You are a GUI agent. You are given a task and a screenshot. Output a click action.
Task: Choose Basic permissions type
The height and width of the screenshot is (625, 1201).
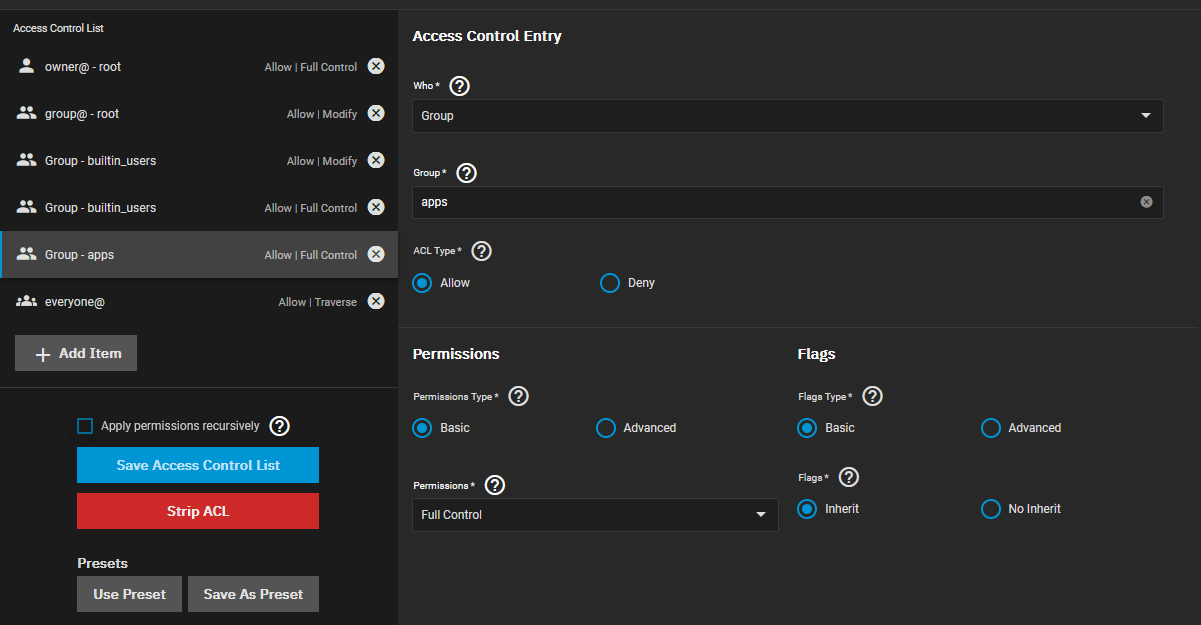(x=423, y=428)
